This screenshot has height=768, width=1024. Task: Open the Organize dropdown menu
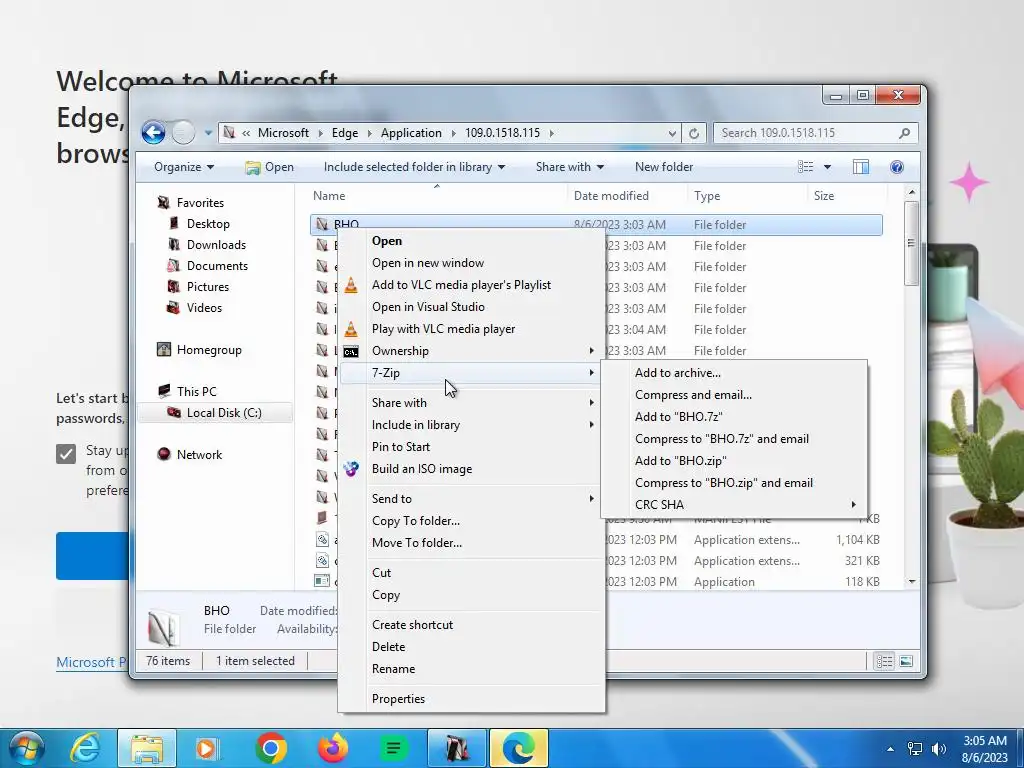point(184,167)
